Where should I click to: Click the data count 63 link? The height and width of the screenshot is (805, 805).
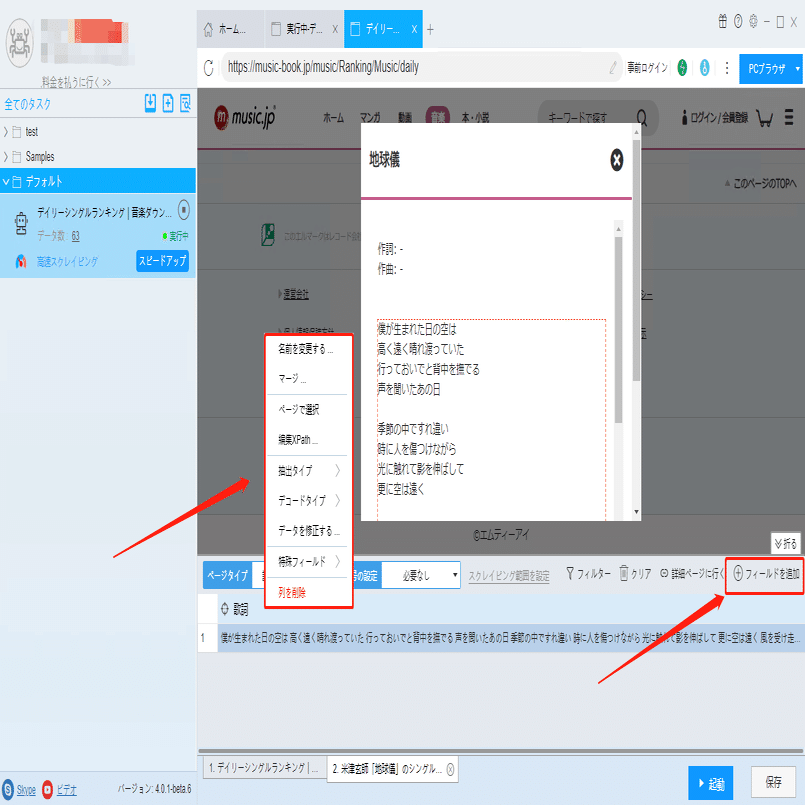coord(75,236)
